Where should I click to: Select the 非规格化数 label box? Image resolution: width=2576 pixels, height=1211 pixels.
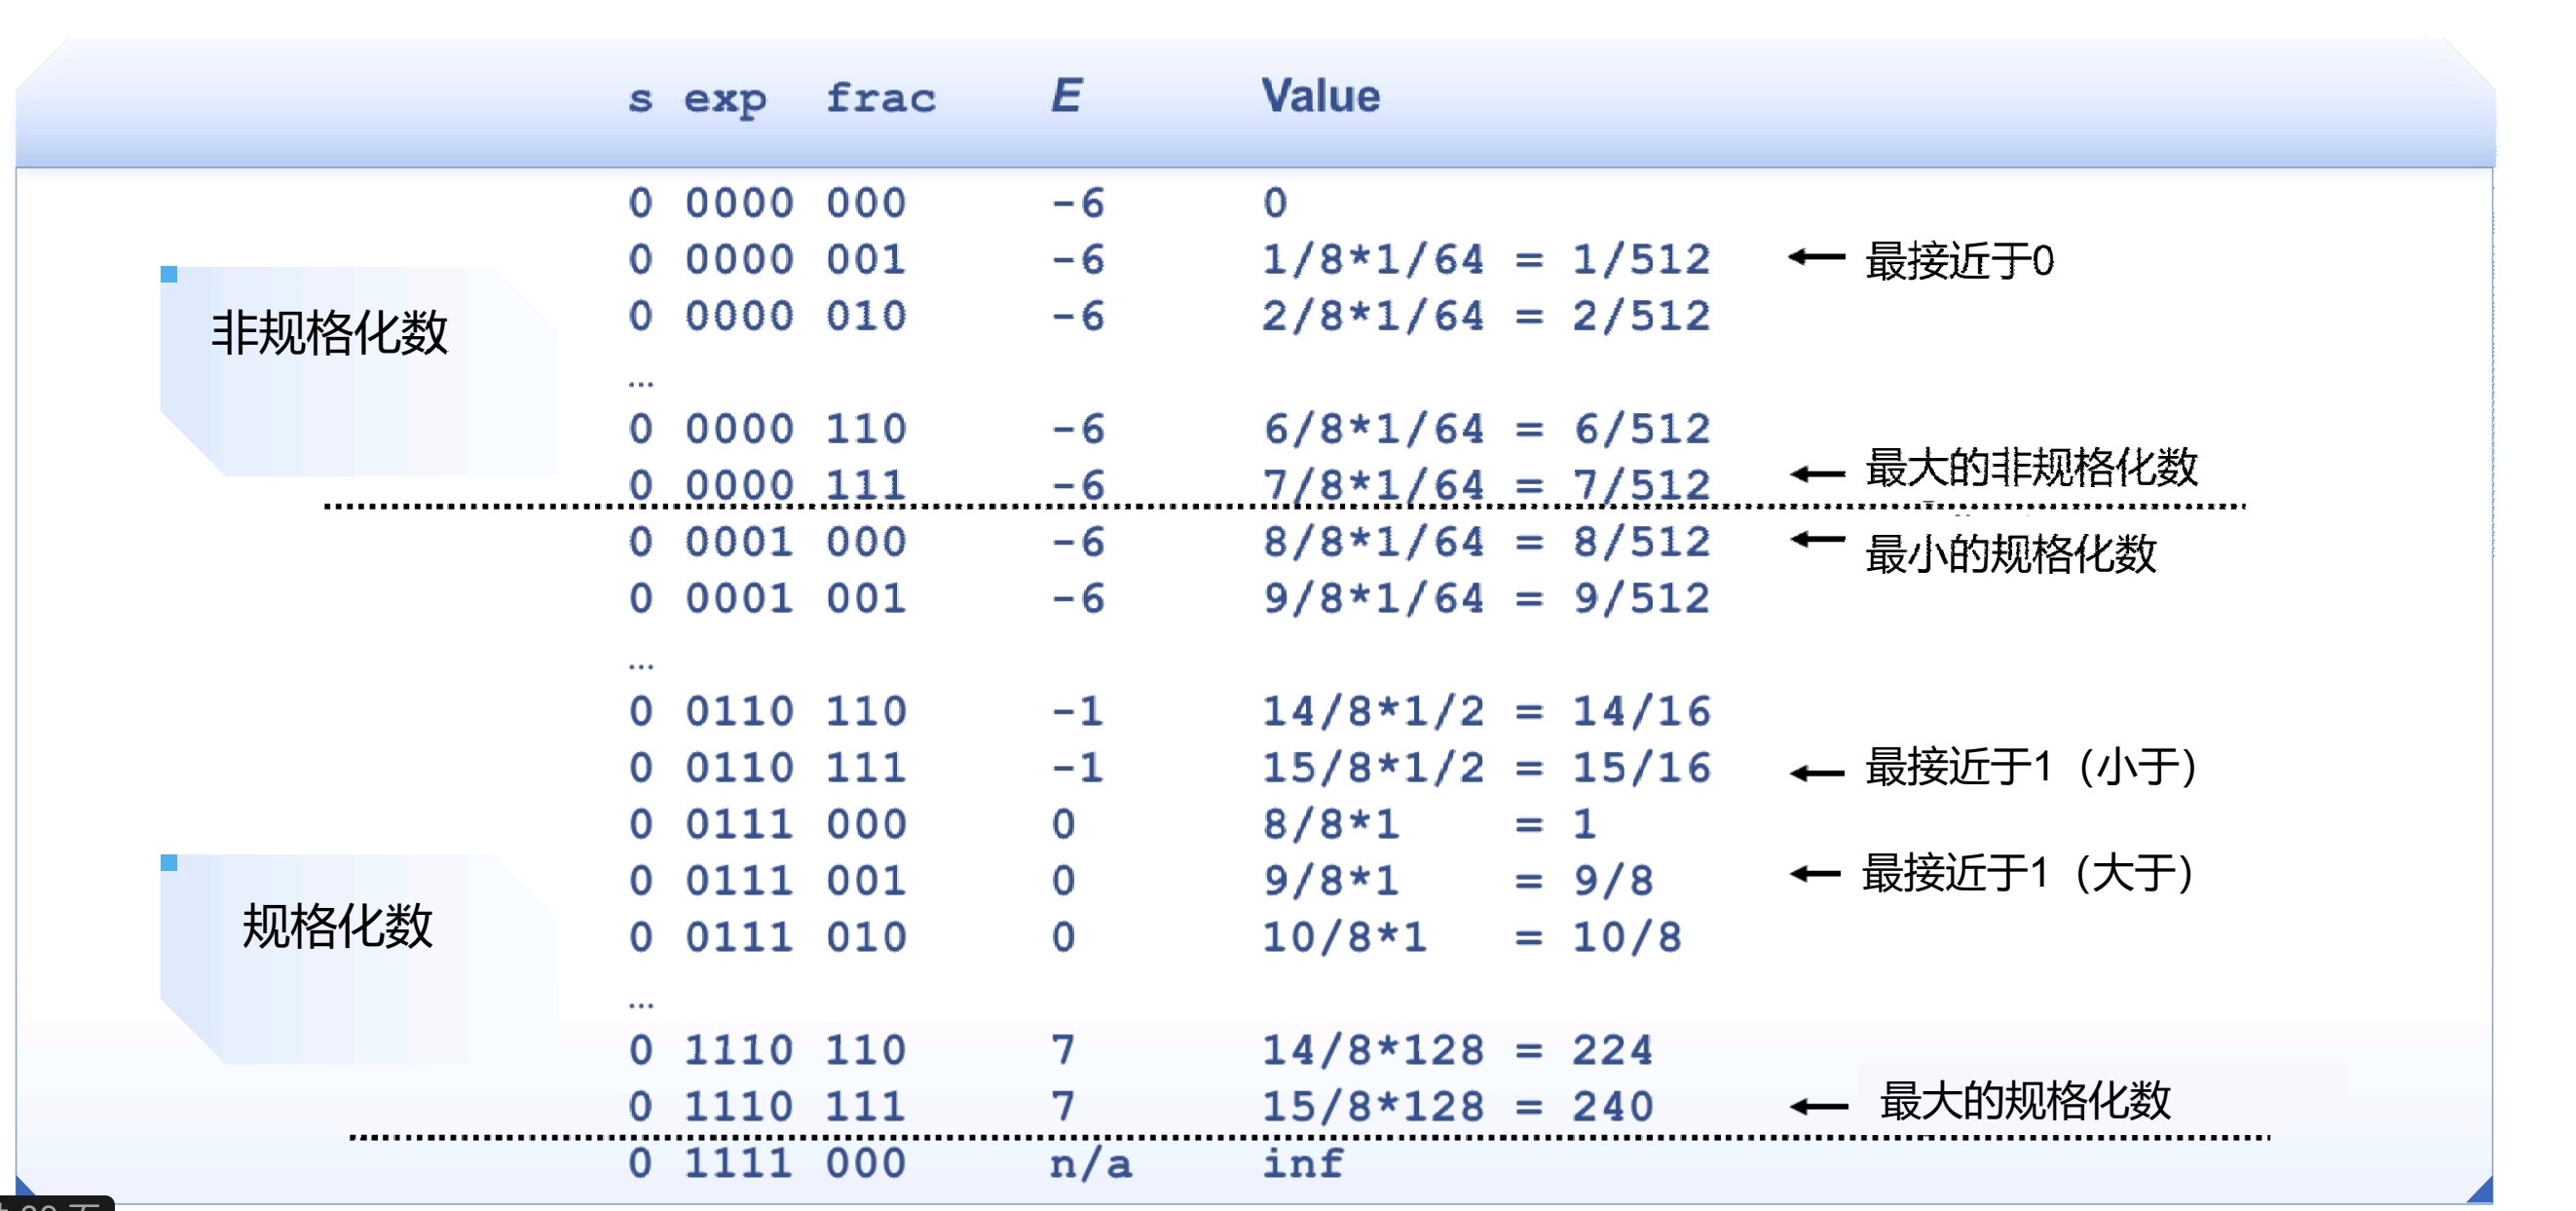[x=330, y=333]
